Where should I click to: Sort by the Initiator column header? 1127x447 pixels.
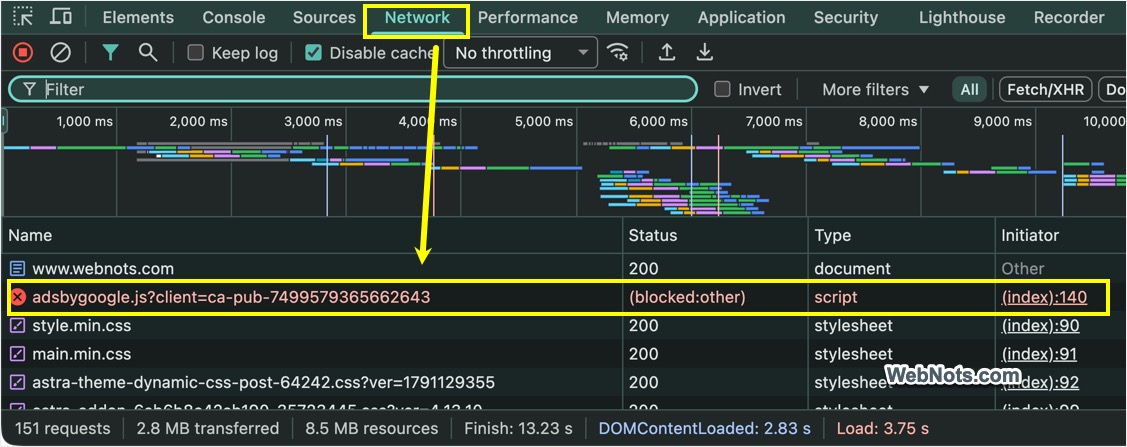(1061, 235)
